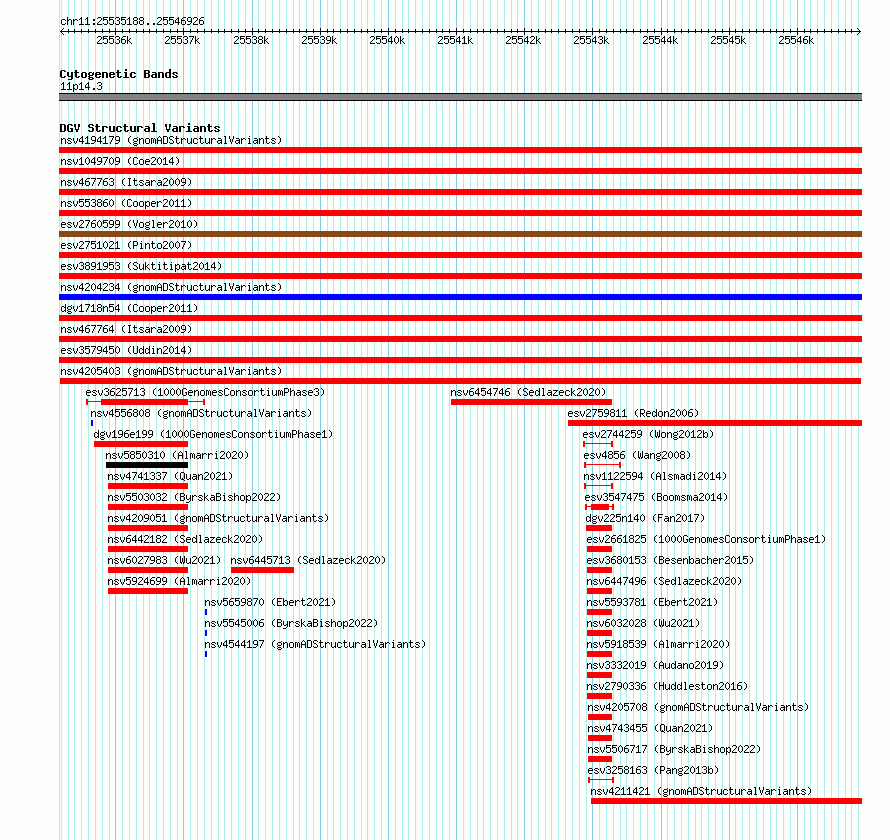Click nsv6447496 (Sedlazeck2020) label

664,581
